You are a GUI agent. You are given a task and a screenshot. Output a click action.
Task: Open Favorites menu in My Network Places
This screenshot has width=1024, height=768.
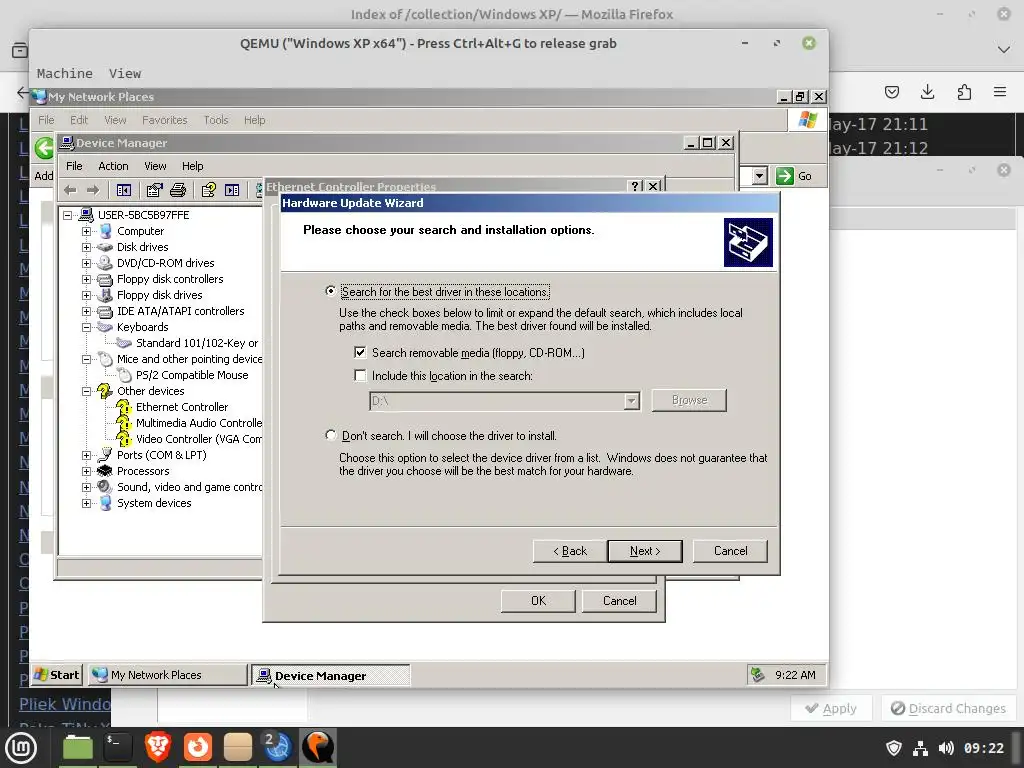pos(165,120)
